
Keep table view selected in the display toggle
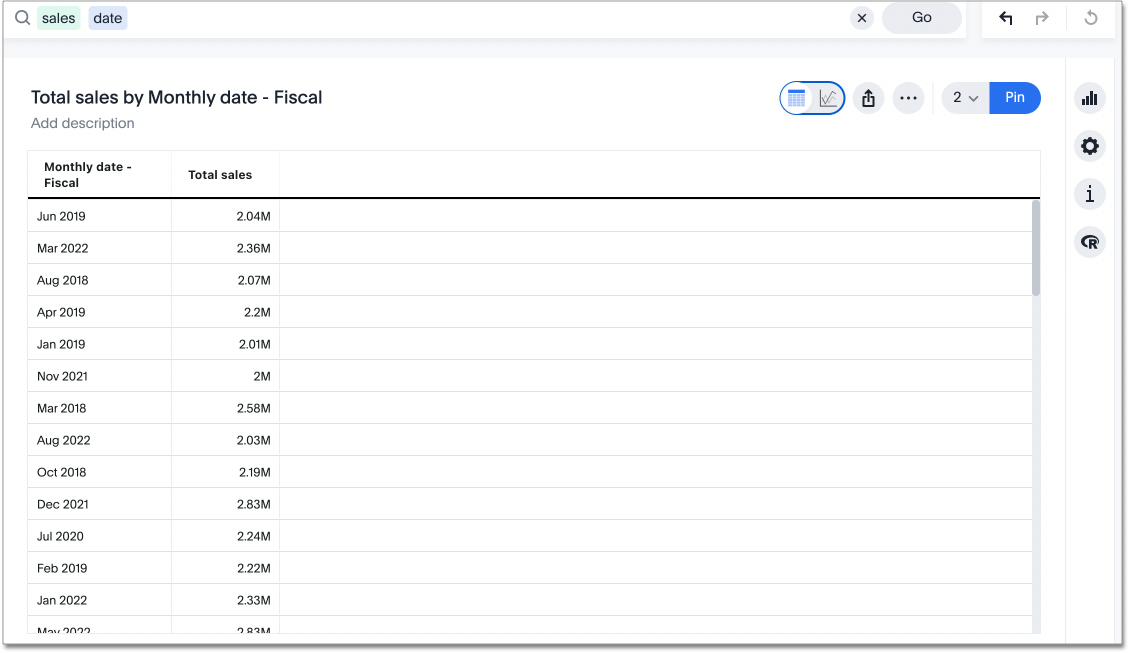pyautogui.click(x=797, y=97)
